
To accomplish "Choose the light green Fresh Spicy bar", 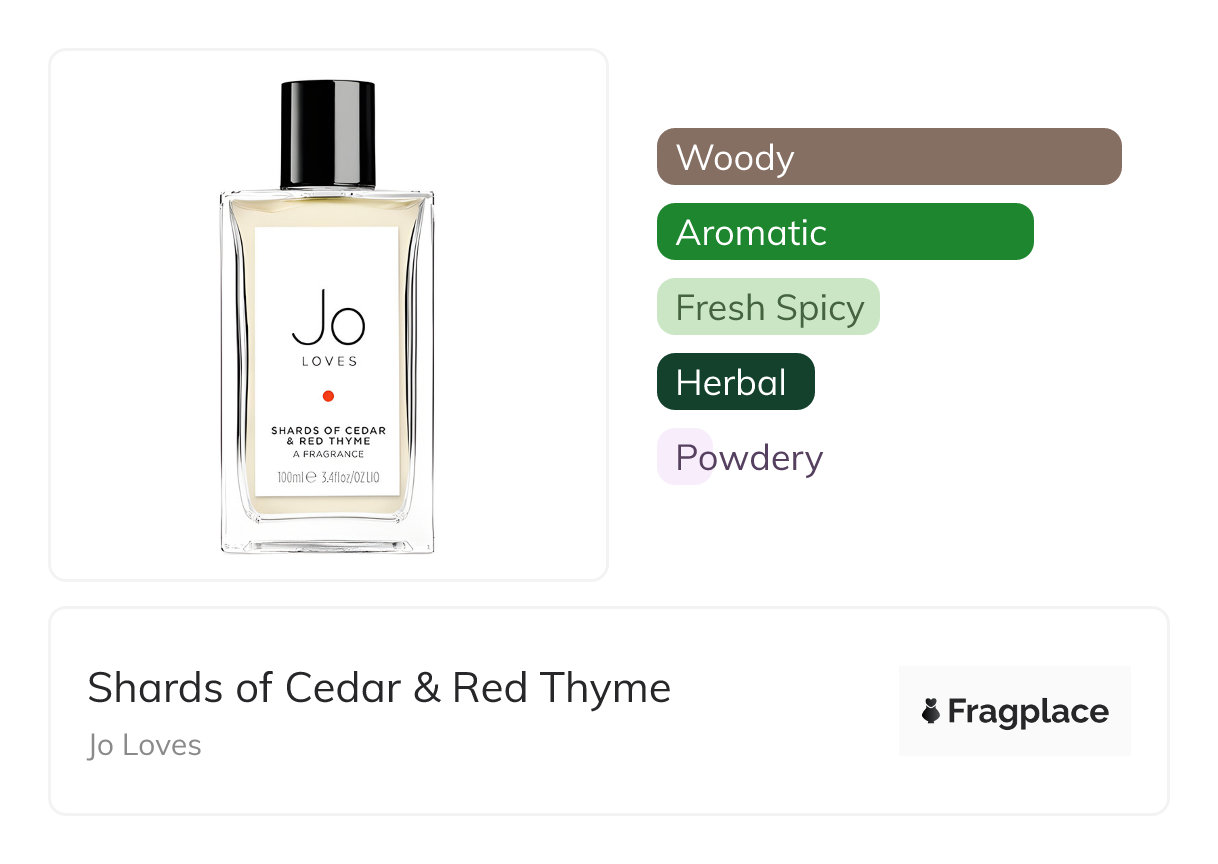I will [x=768, y=307].
